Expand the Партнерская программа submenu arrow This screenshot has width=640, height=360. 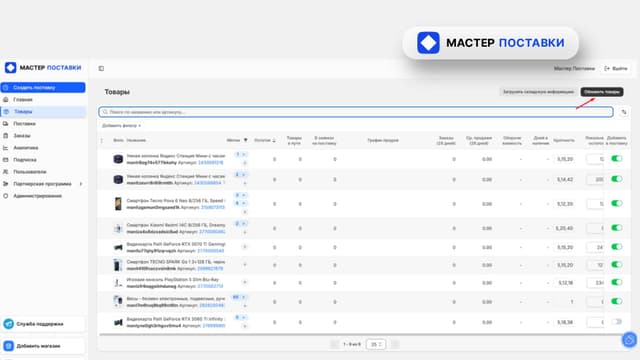pos(81,184)
